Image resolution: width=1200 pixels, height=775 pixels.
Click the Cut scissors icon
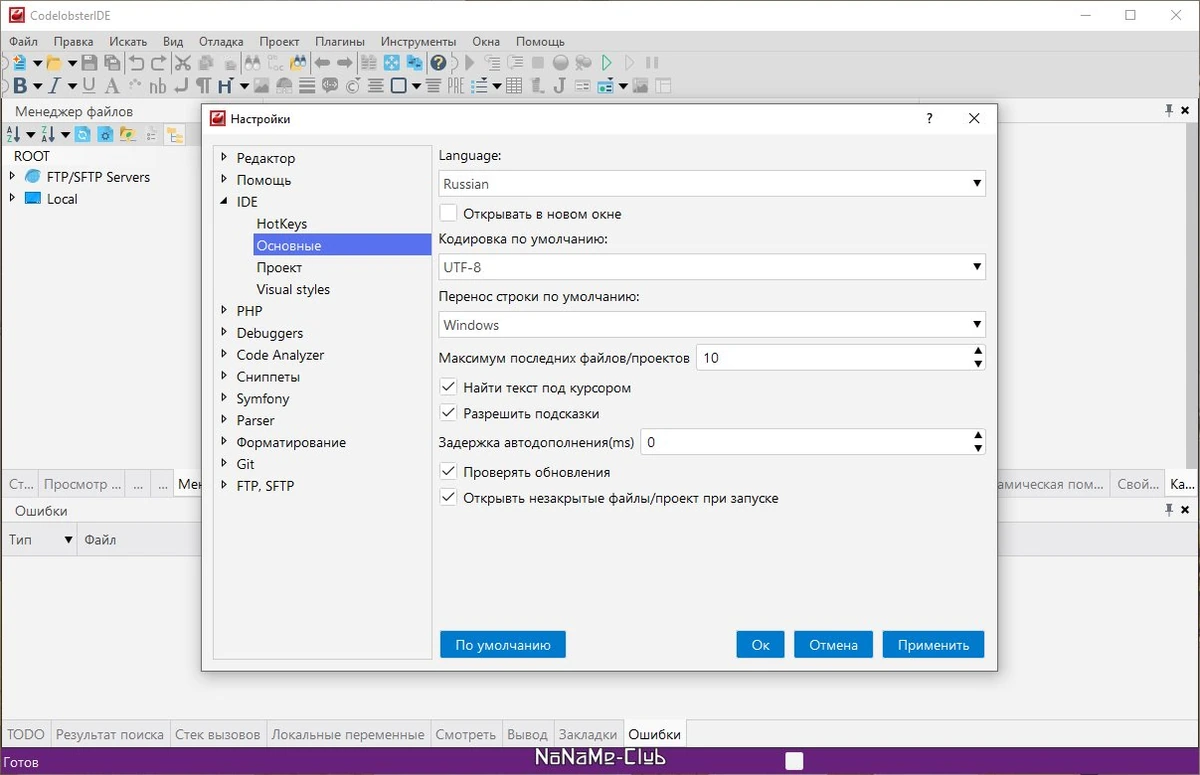[x=182, y=62]
